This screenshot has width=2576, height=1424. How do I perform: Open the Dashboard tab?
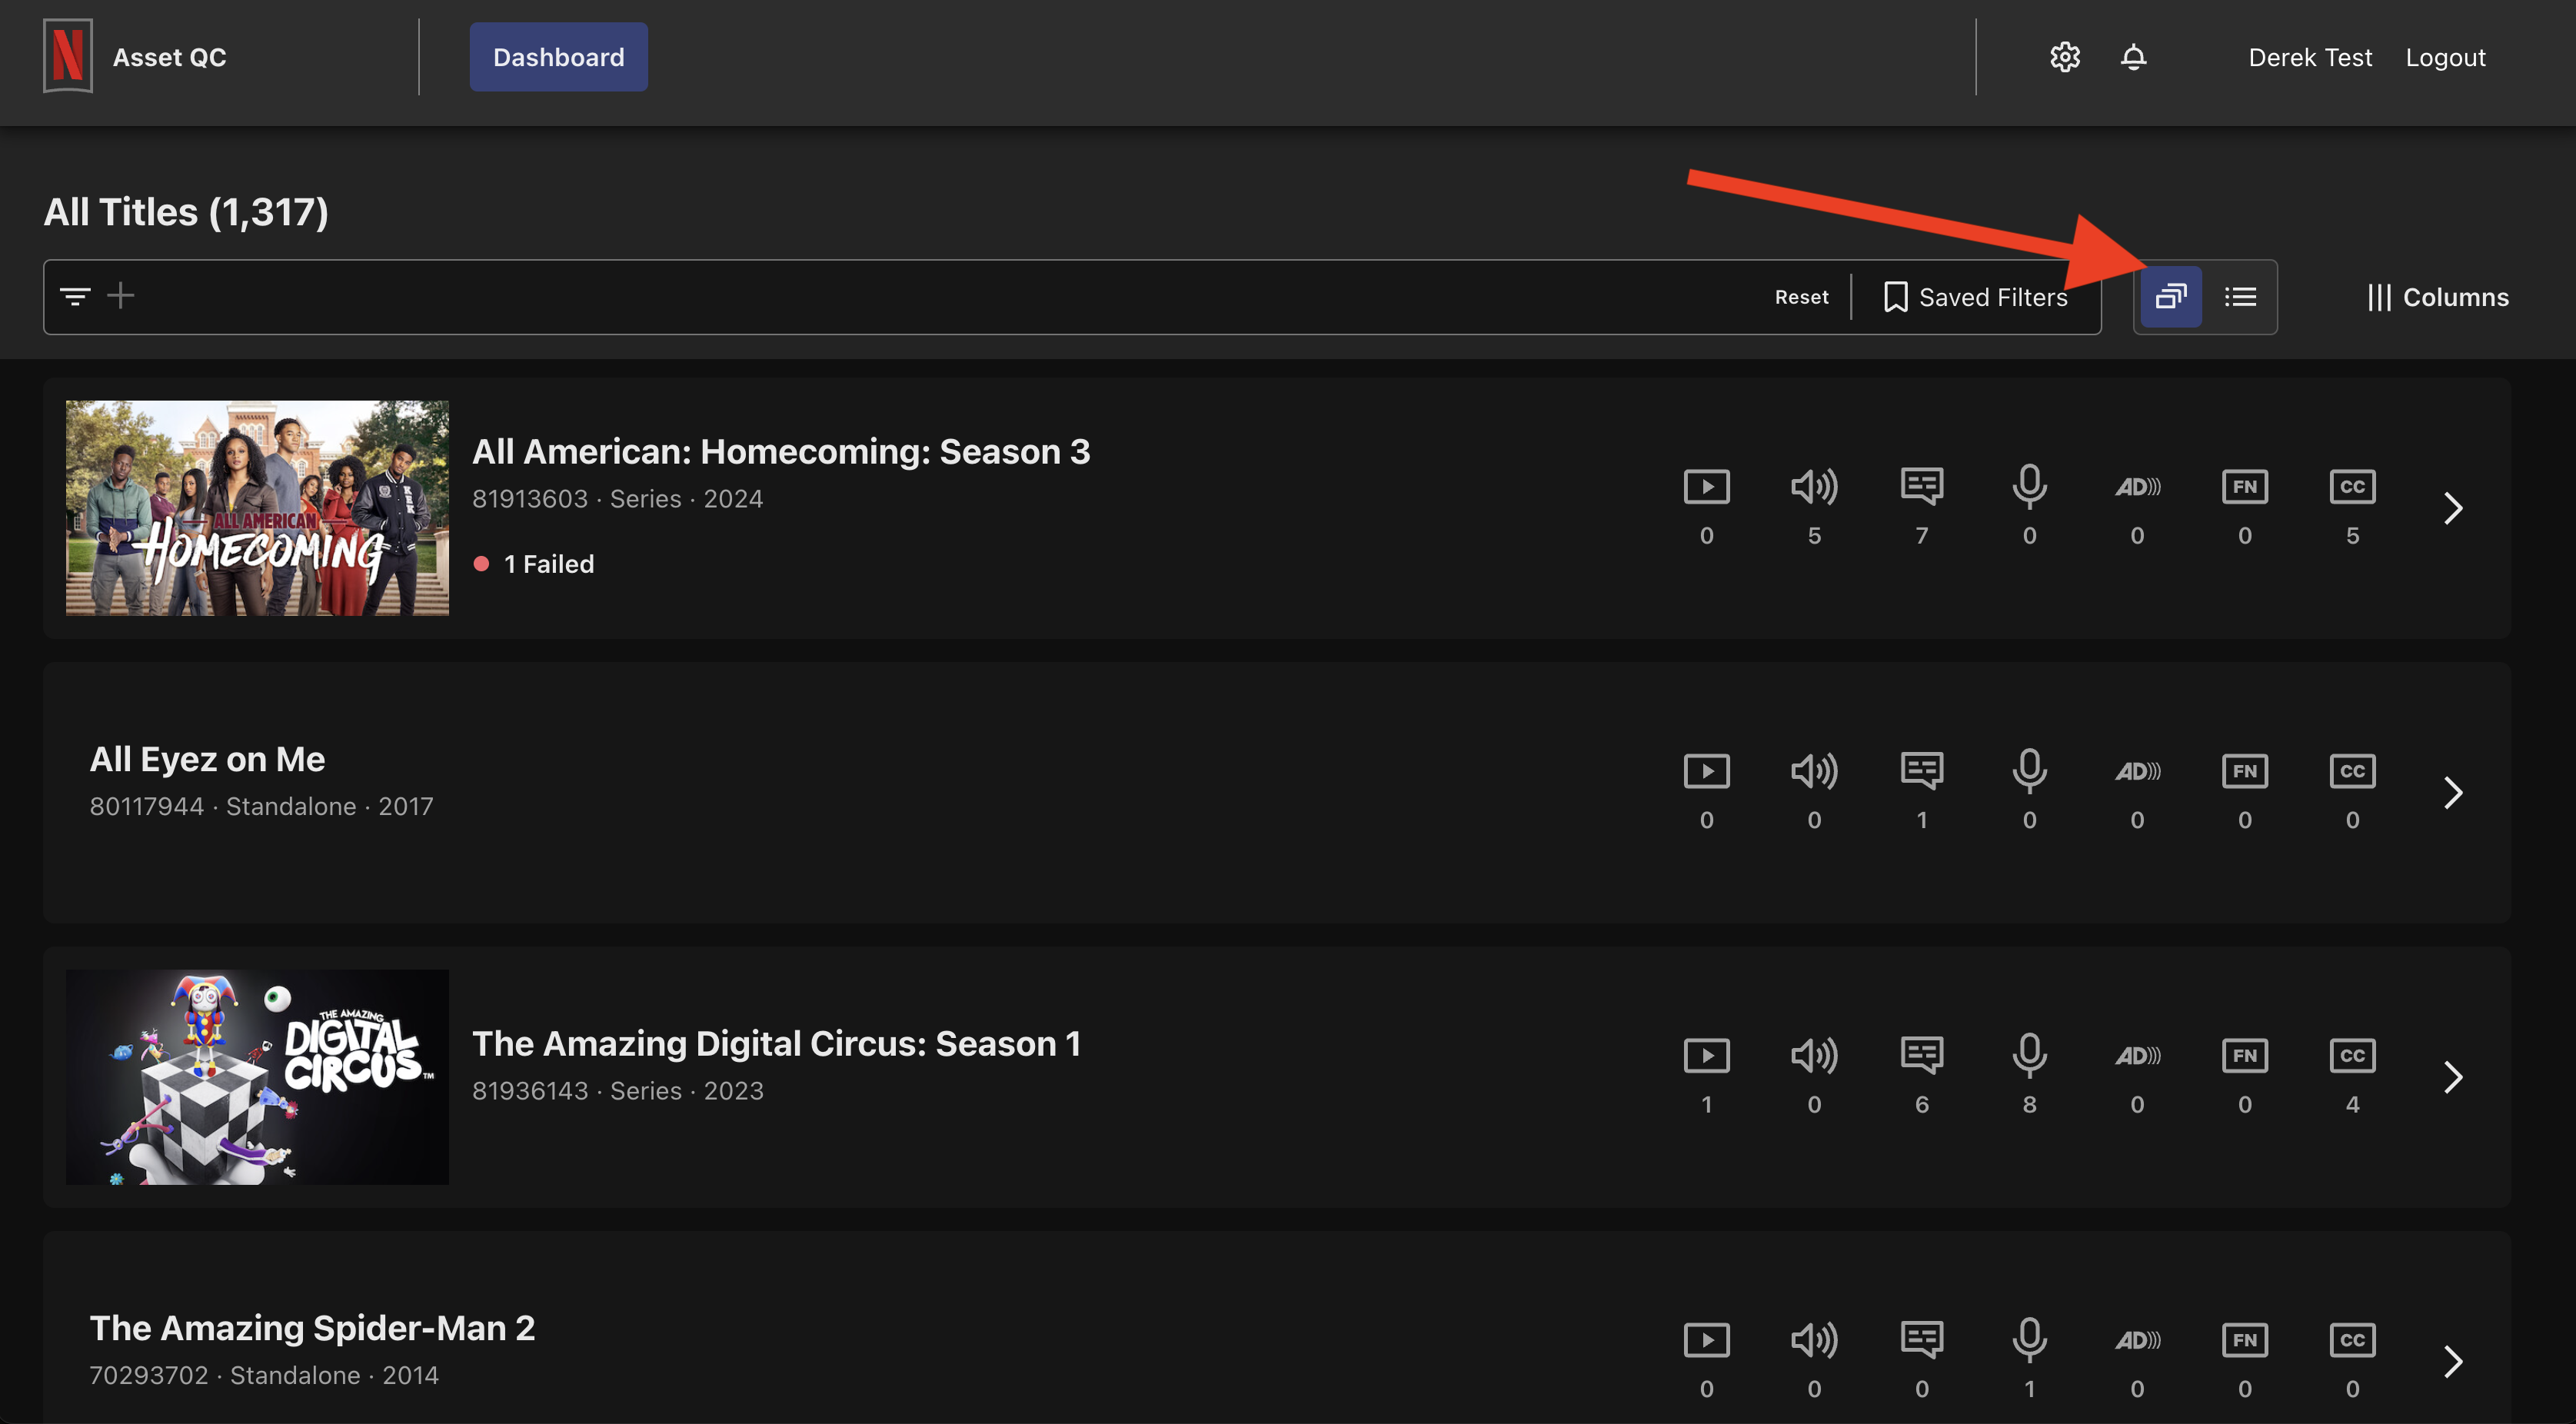click(558, 57)
